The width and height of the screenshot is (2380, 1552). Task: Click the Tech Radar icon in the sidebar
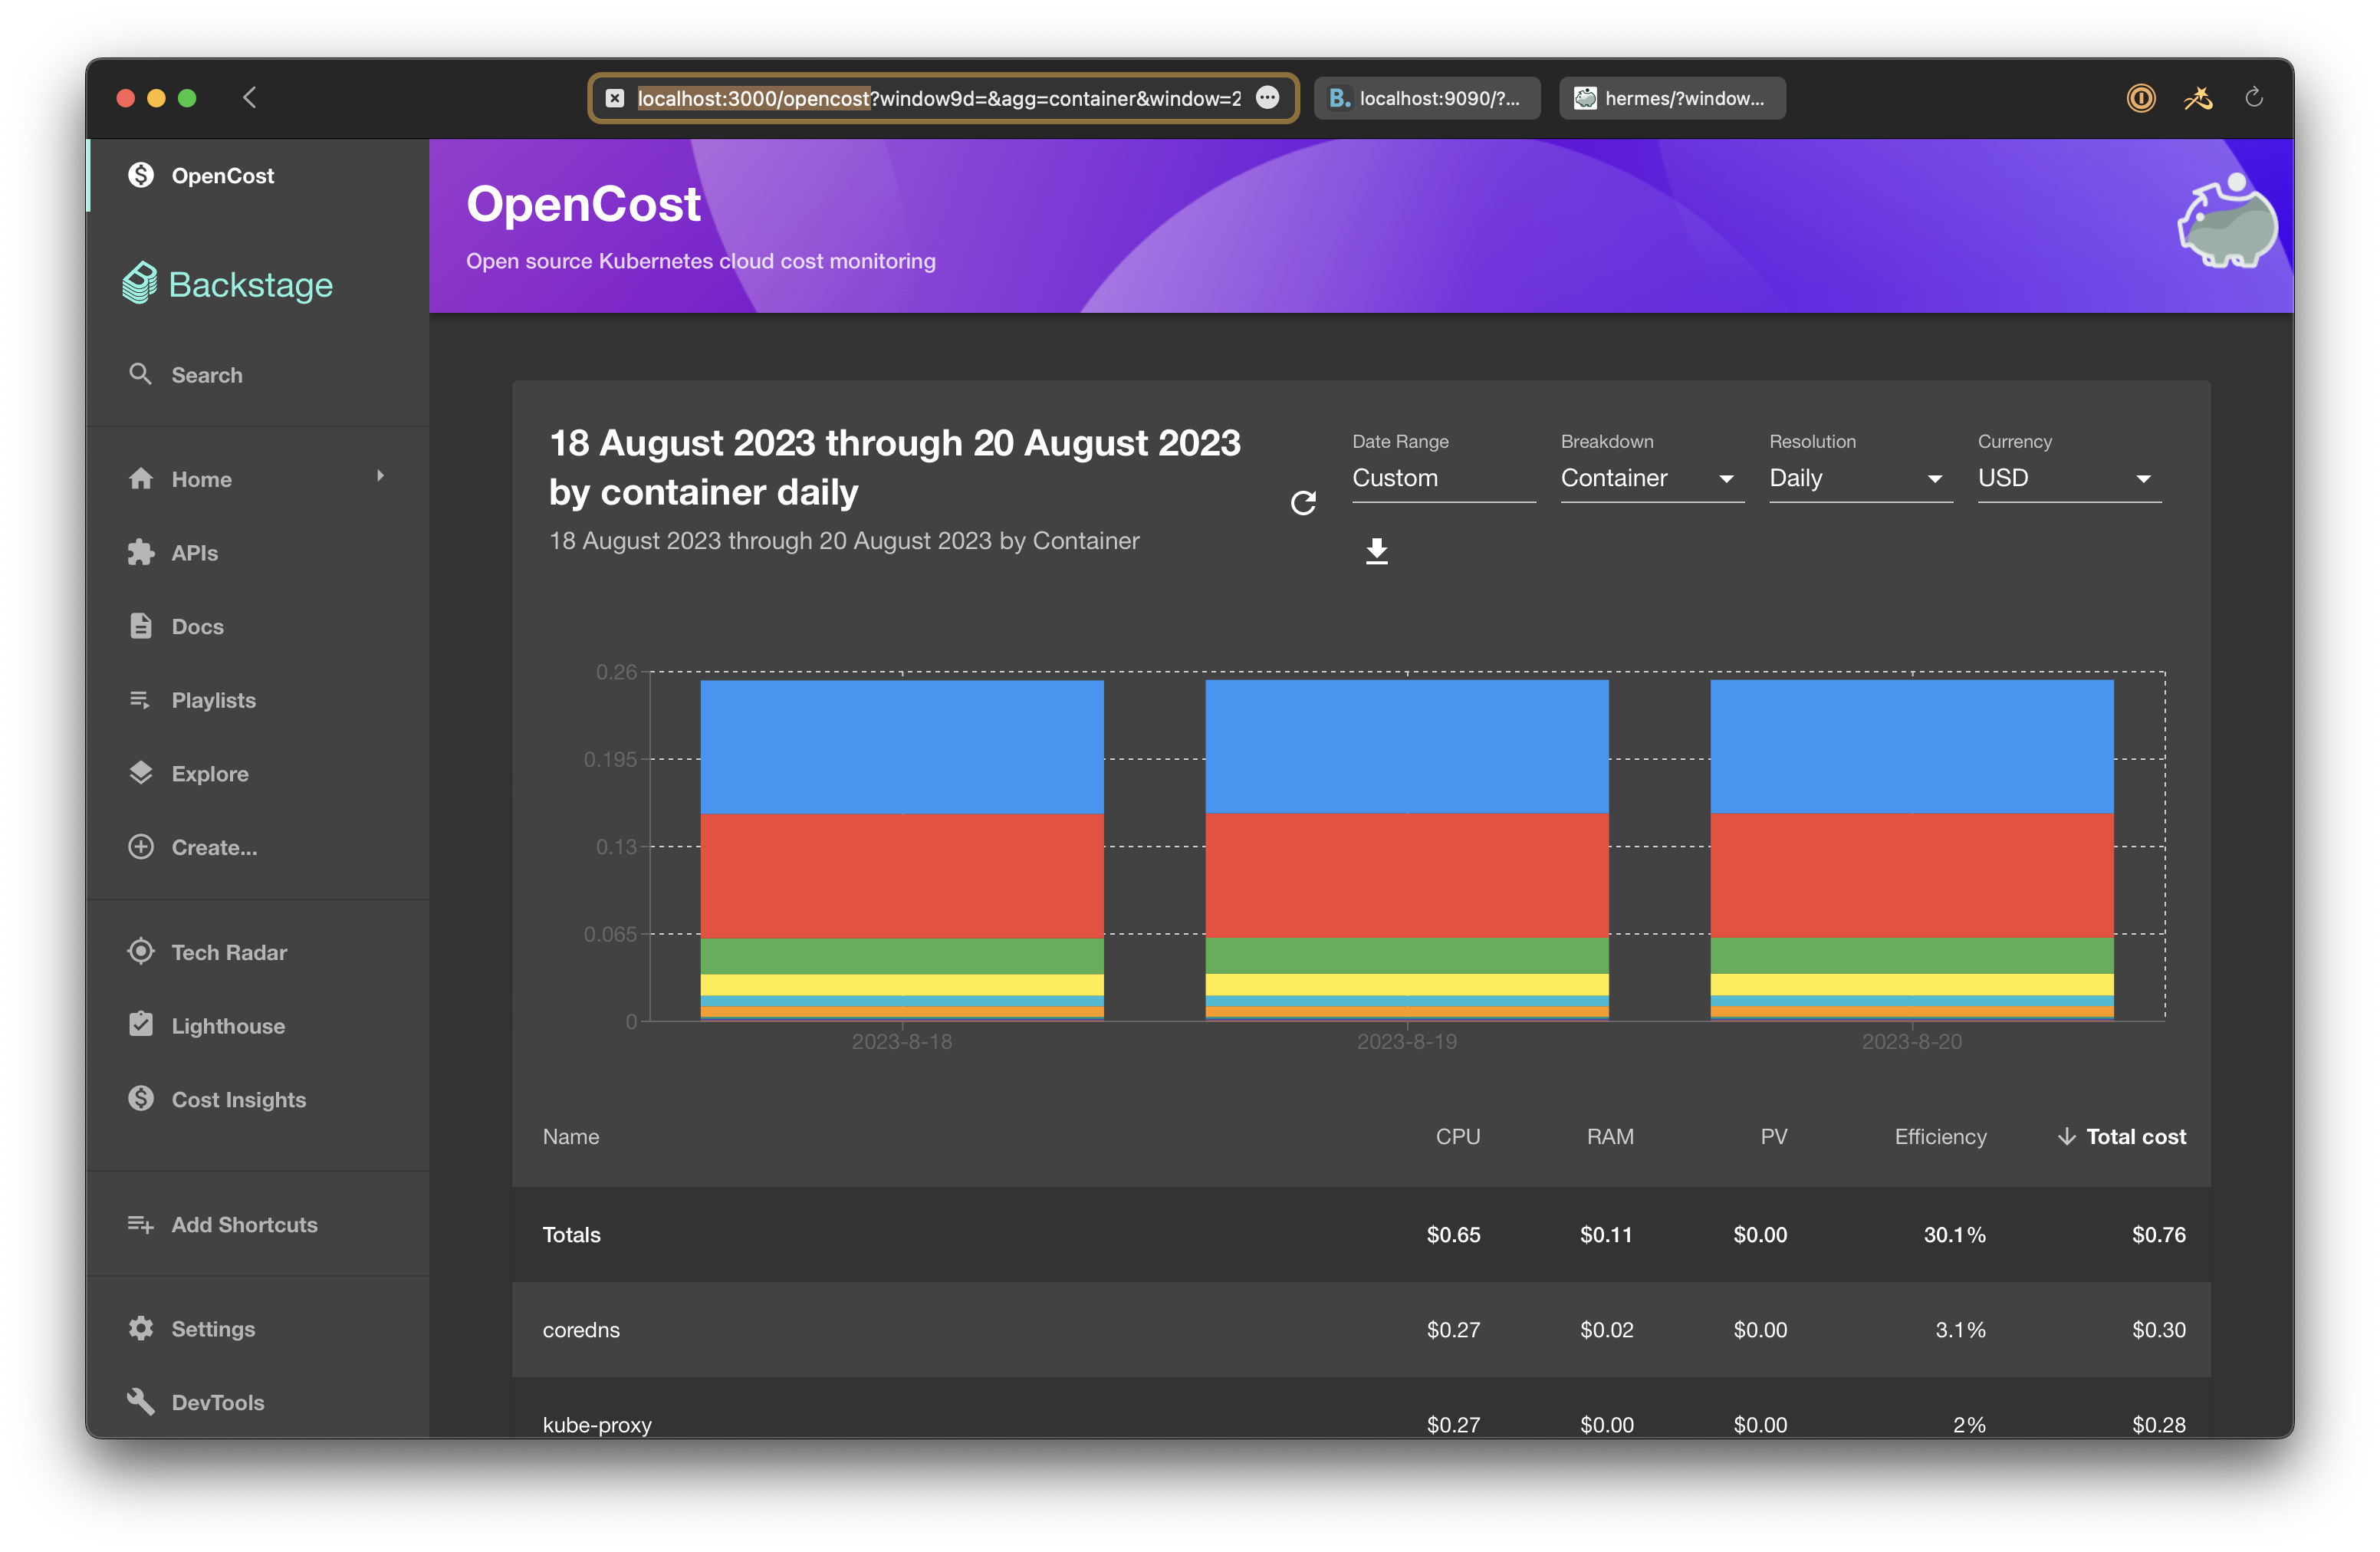point(141,951)
